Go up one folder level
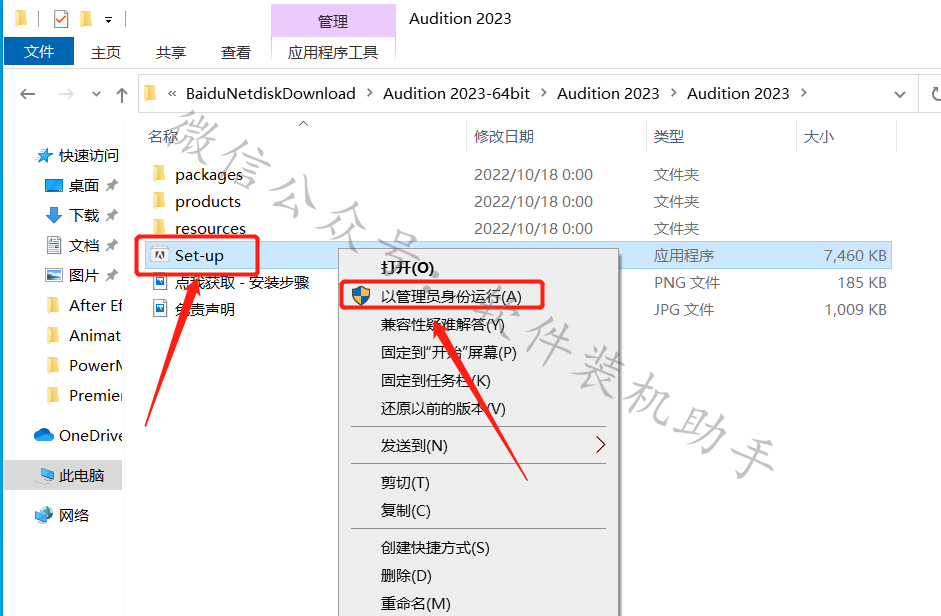Screen dimensions: 941x616 122,94
